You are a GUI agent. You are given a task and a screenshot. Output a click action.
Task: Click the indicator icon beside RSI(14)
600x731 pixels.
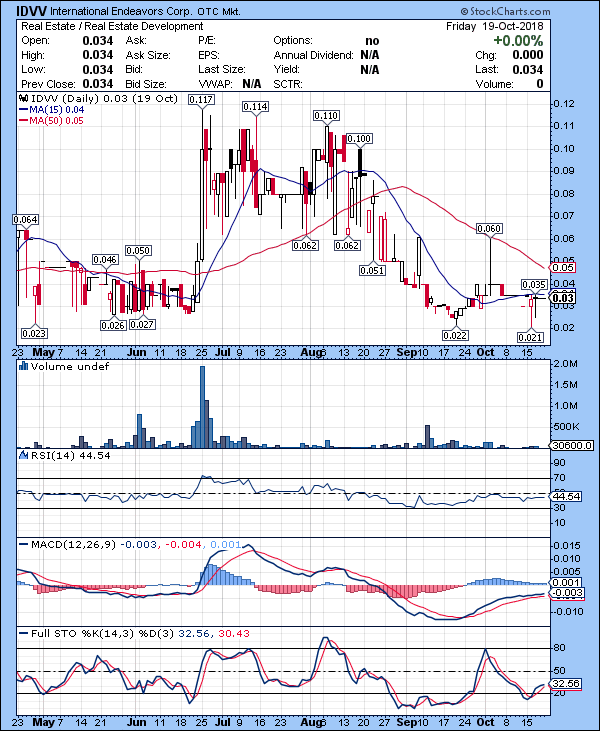(x=23, y=455)
